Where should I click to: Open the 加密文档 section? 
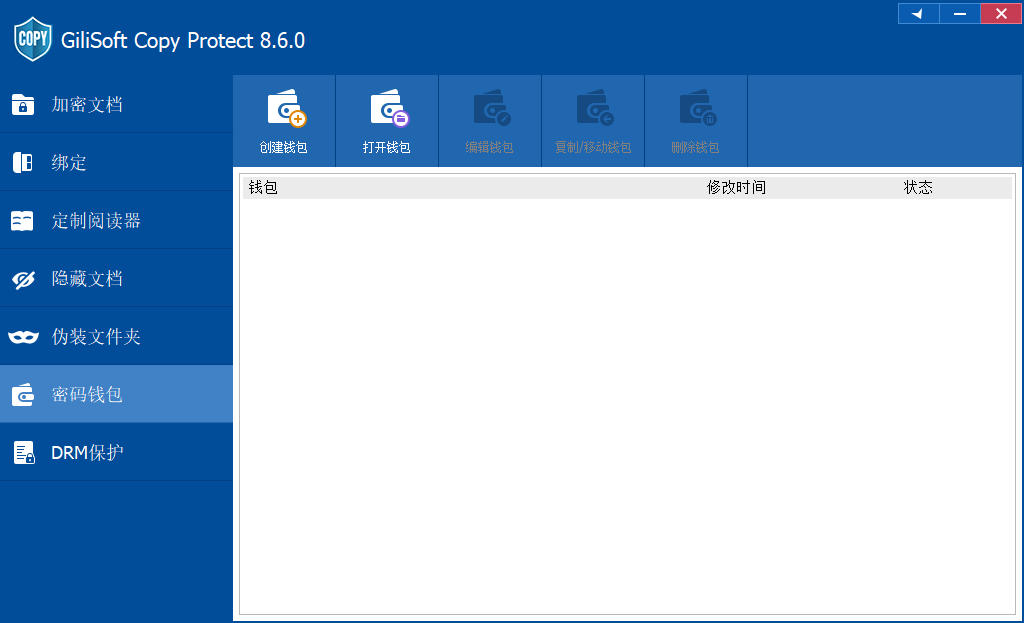116,104
